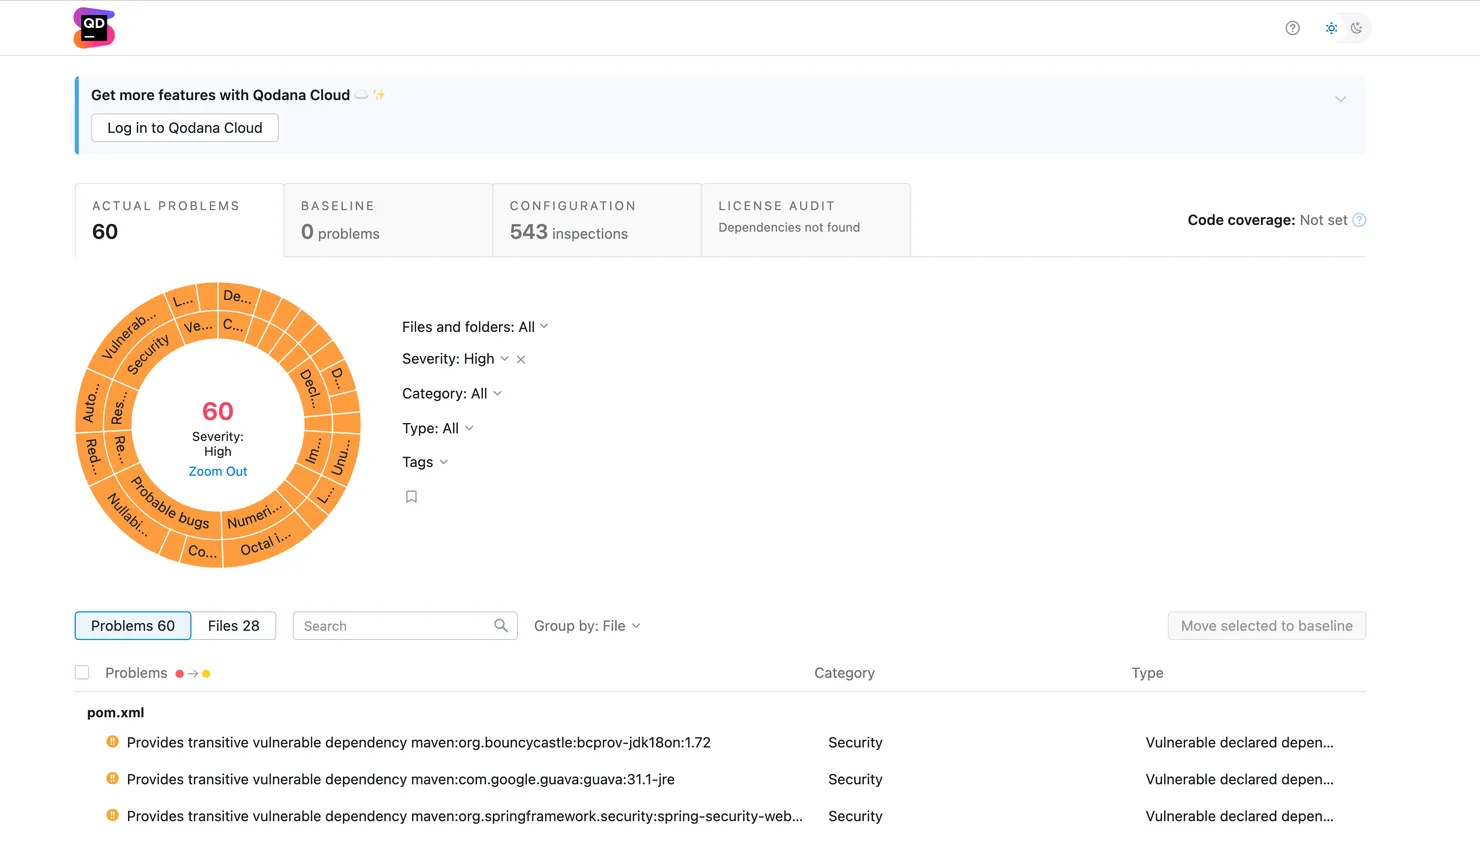Open help via the question mark icon
The image size is (1480, 844).
pos(1292,28)
